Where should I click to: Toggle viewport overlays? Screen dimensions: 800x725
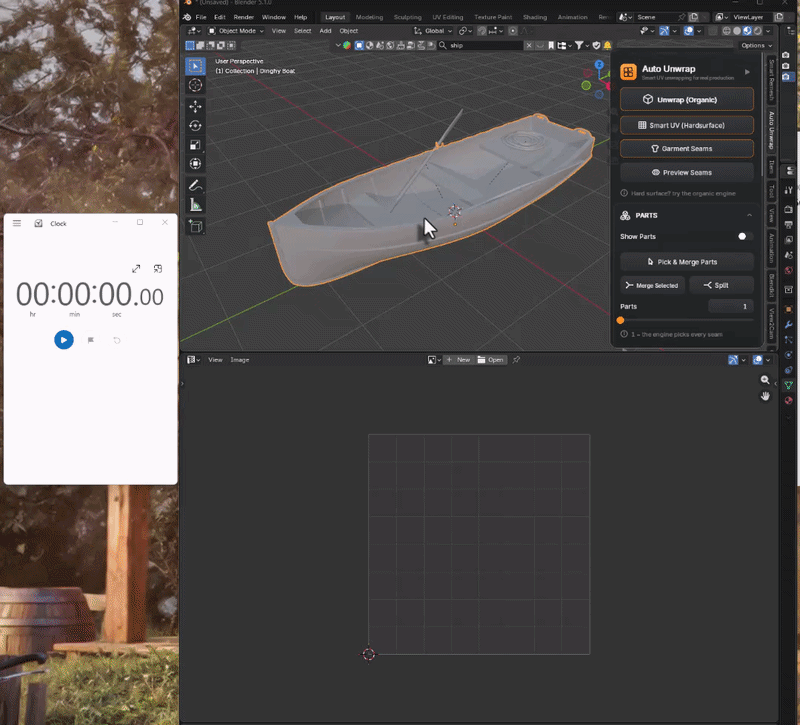(689, 31)
